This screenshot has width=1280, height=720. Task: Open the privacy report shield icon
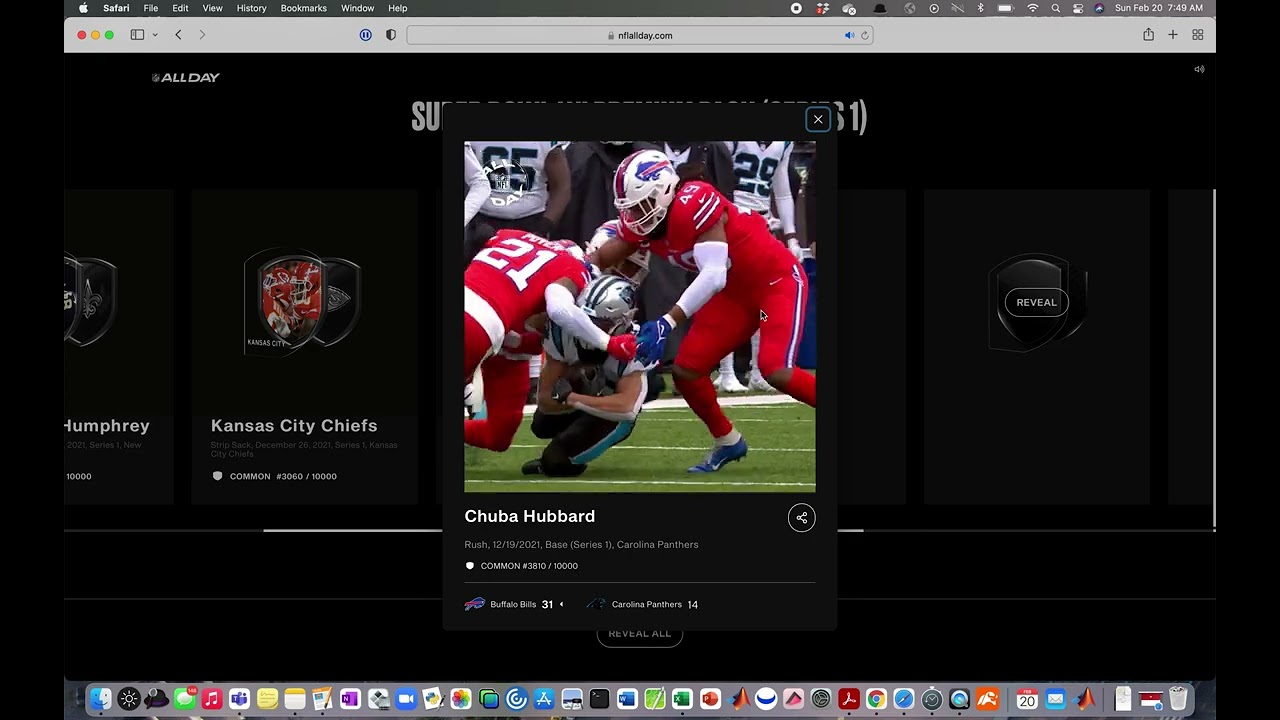coord(391,35)
